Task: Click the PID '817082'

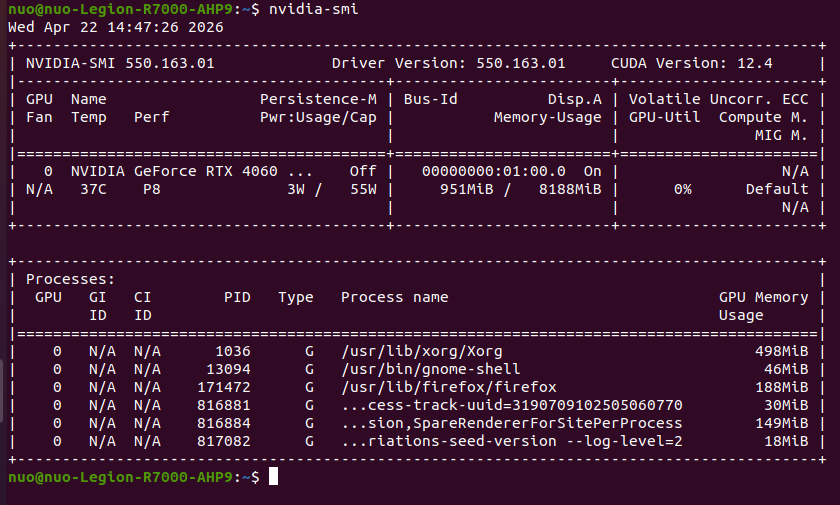Action: tap(223, 441)
